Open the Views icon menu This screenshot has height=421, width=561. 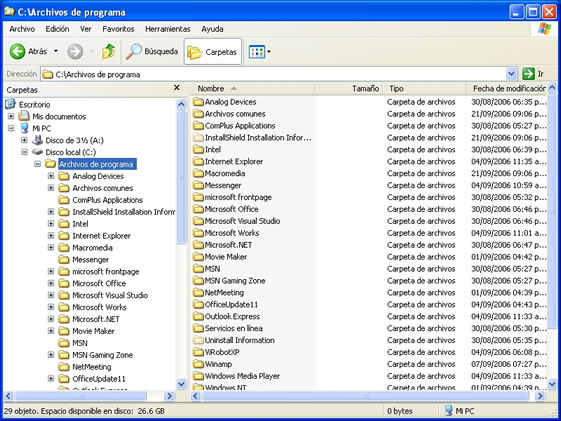pyautogui.click(x=257, y=52)
